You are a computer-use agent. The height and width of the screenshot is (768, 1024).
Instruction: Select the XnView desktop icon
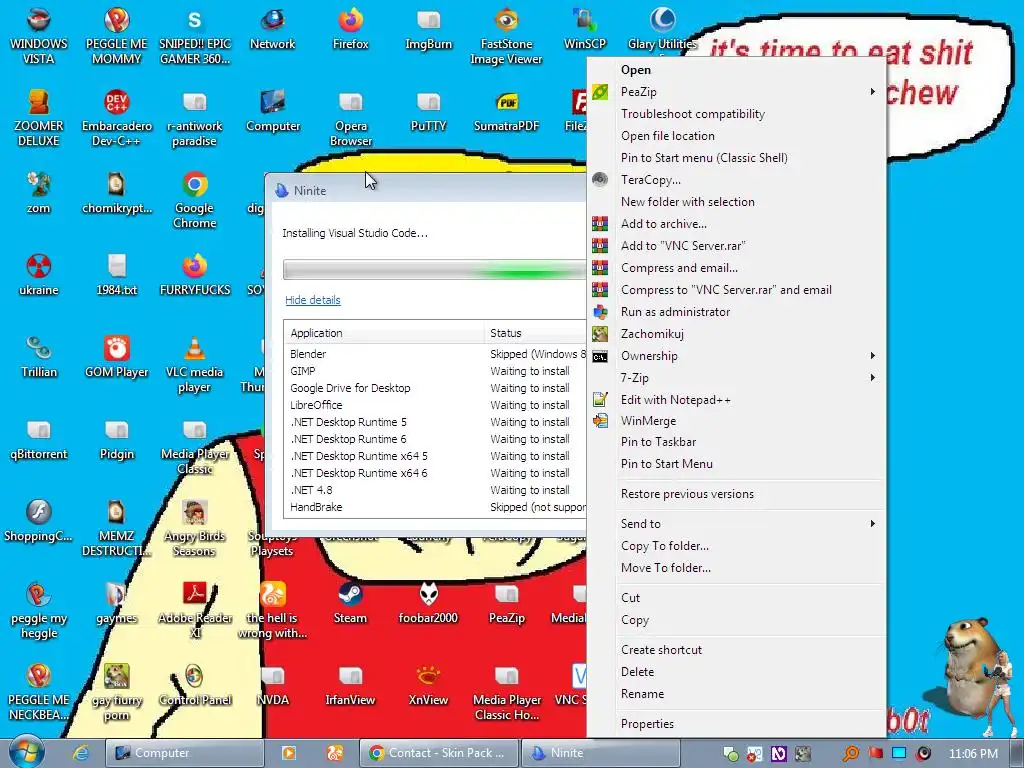coord(428,684)
